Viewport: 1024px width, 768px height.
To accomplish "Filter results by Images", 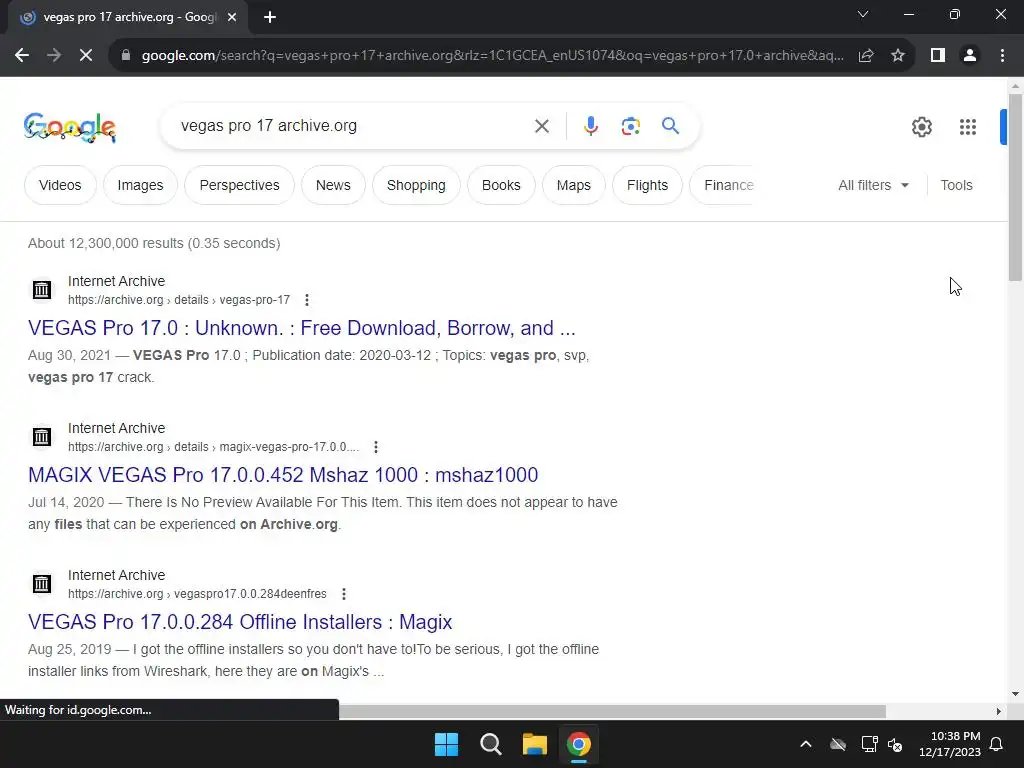I will pyautogui.click(x=140, y=185).
